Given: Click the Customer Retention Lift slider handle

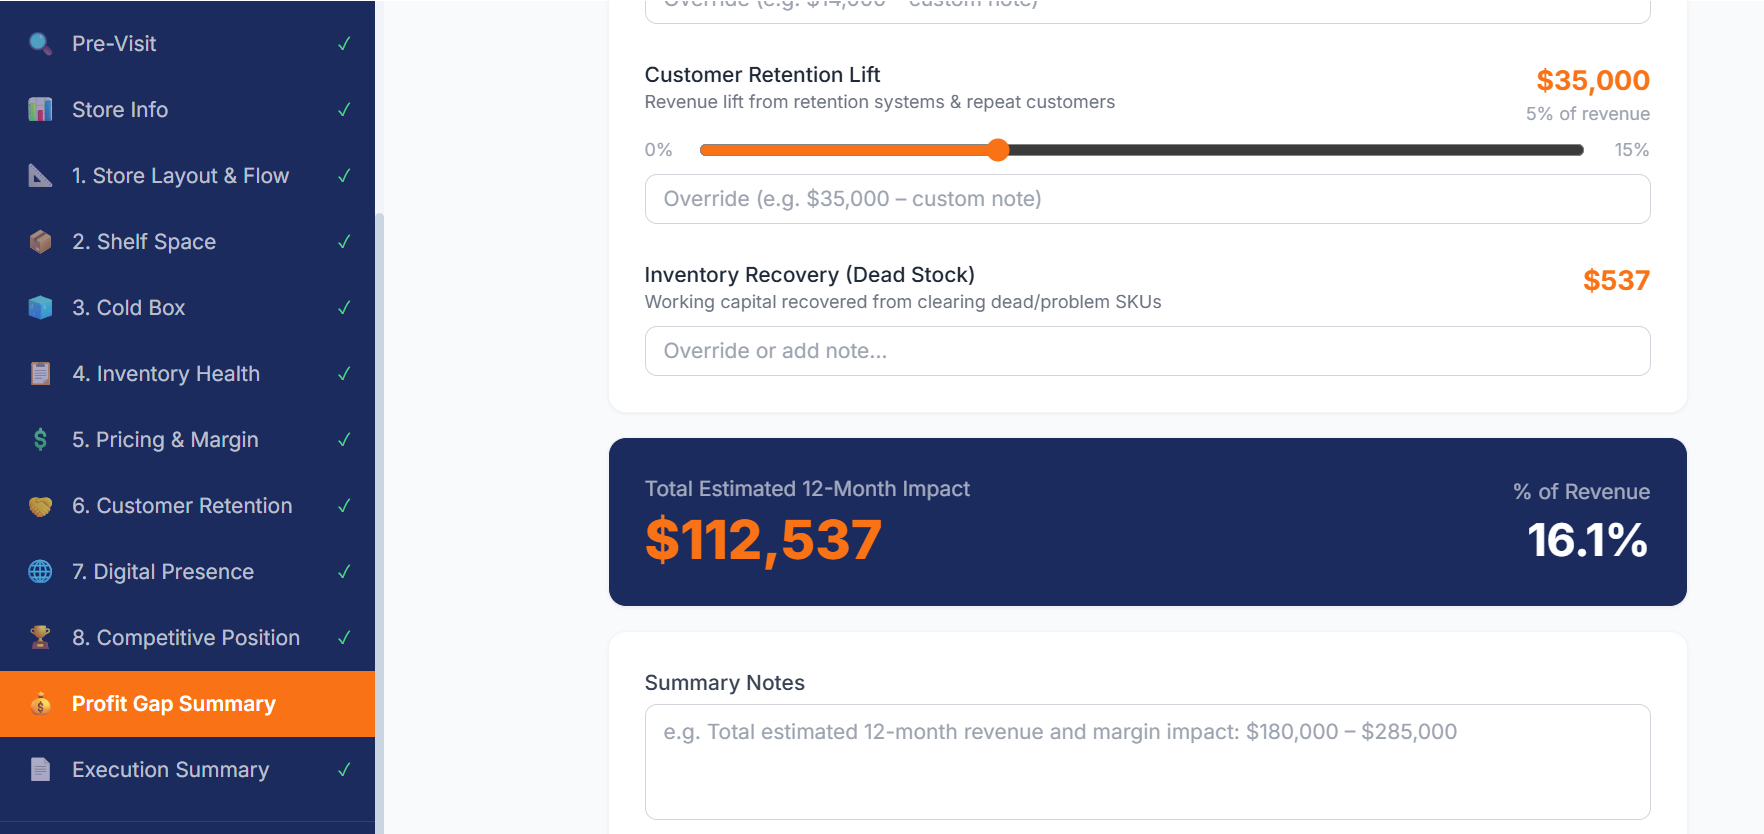Looking at the screenshot, I should 998,150.
